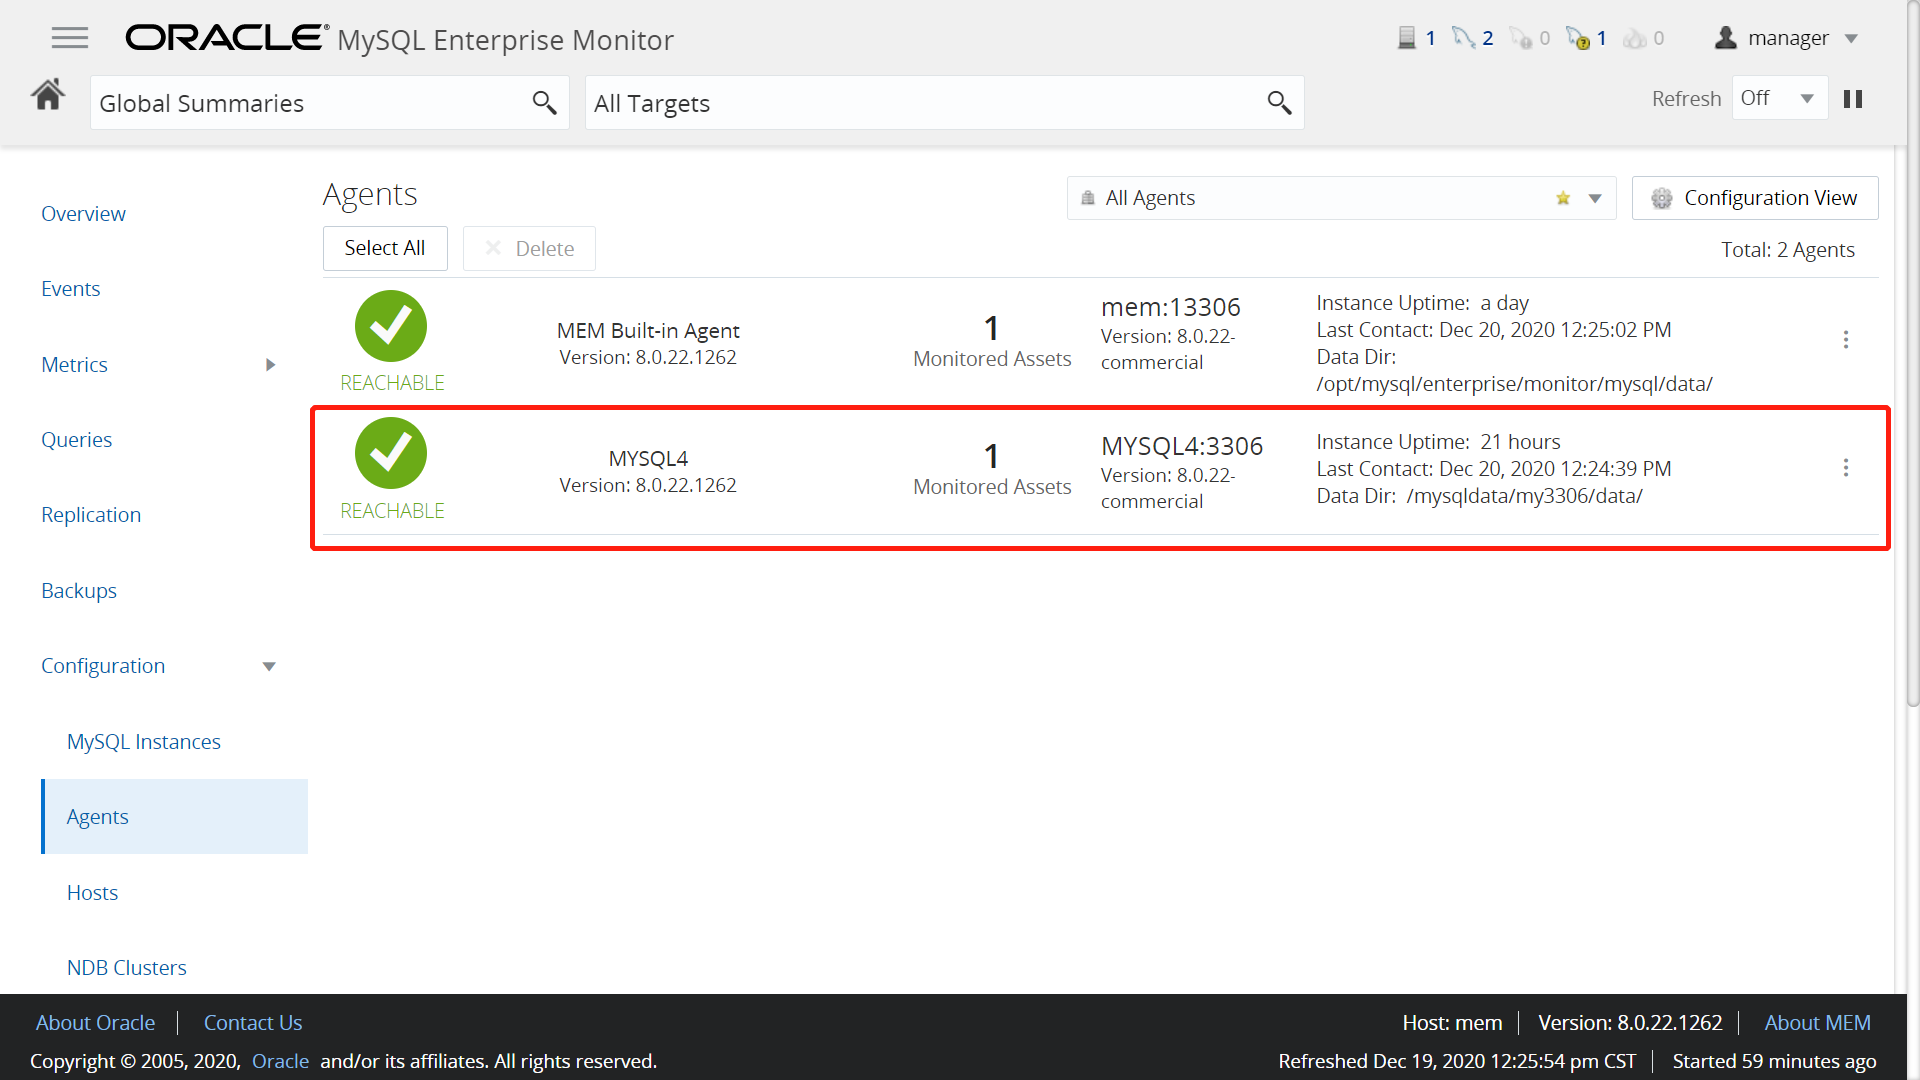Toggle favorite star on All Agents filter
Screen dimensions: 1920x1080
[1563, 198]
